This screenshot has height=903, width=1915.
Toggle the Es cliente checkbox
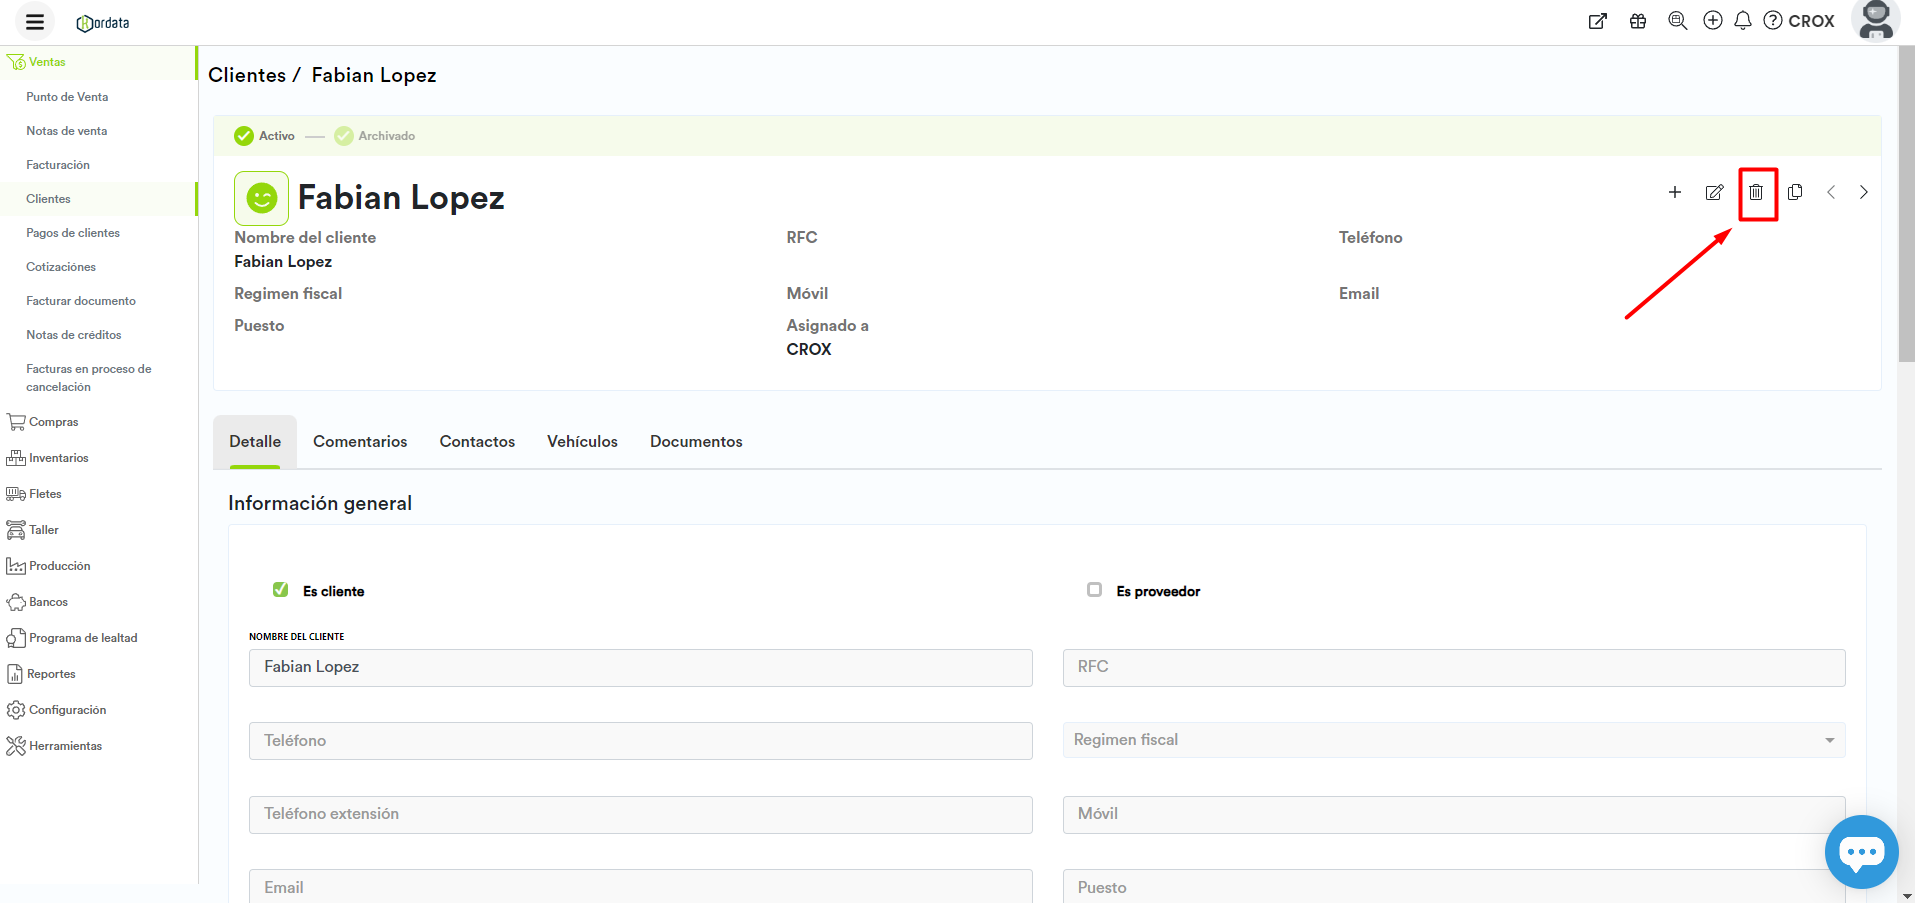pyautogui.click(x=281, y=590)
